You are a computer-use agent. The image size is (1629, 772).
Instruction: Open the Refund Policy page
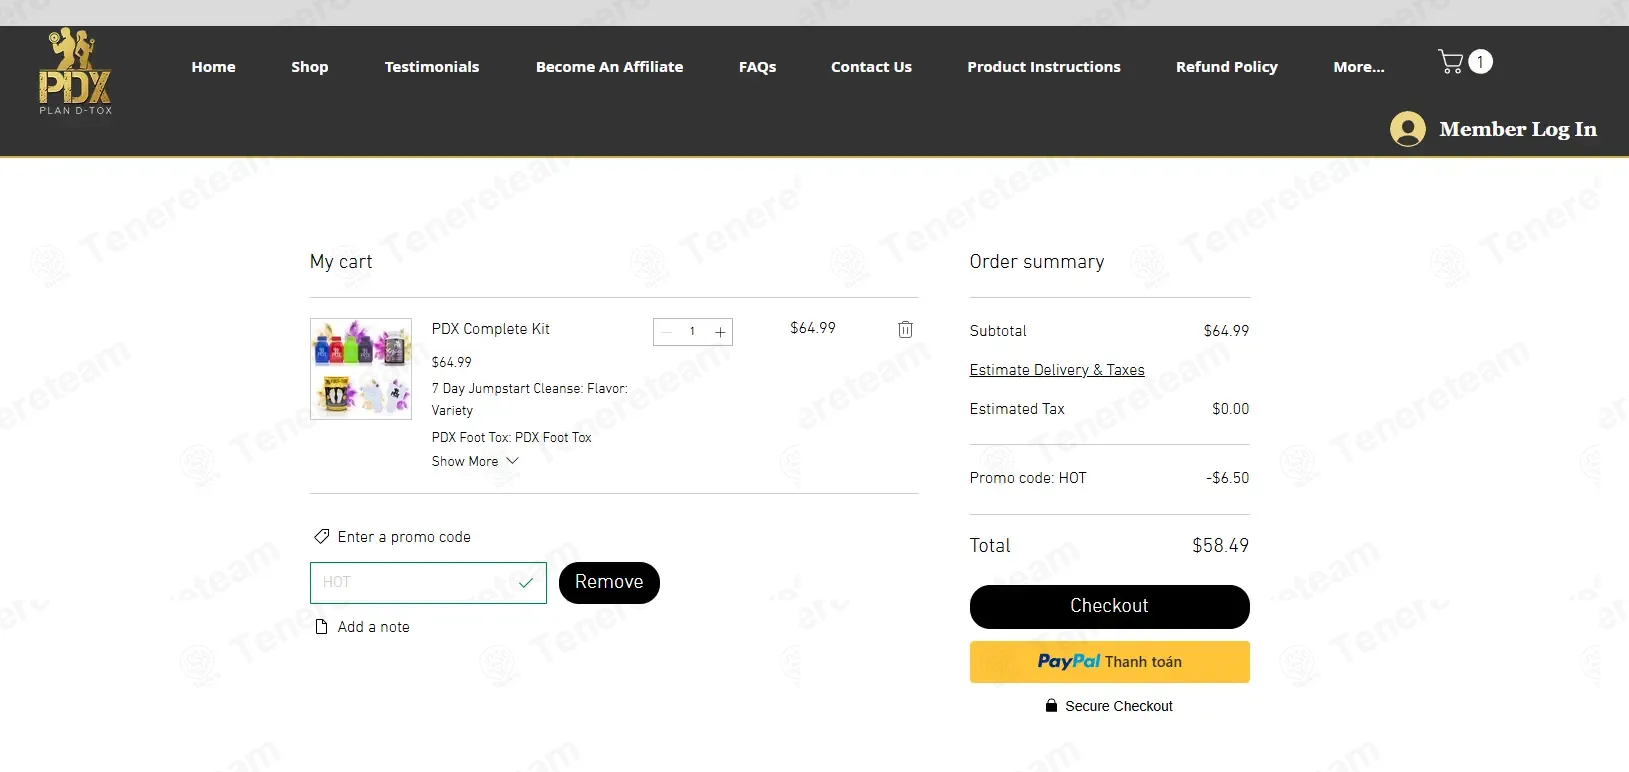(1227, 67)
